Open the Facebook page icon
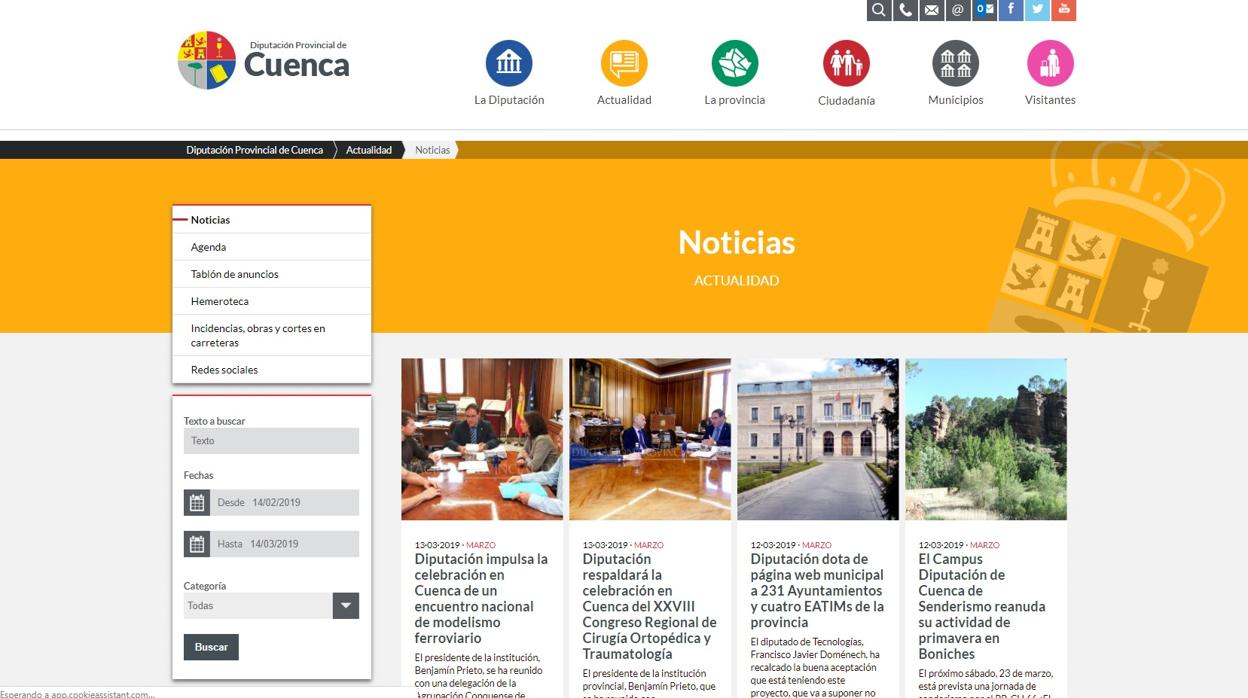 (x=1011, y=10)
